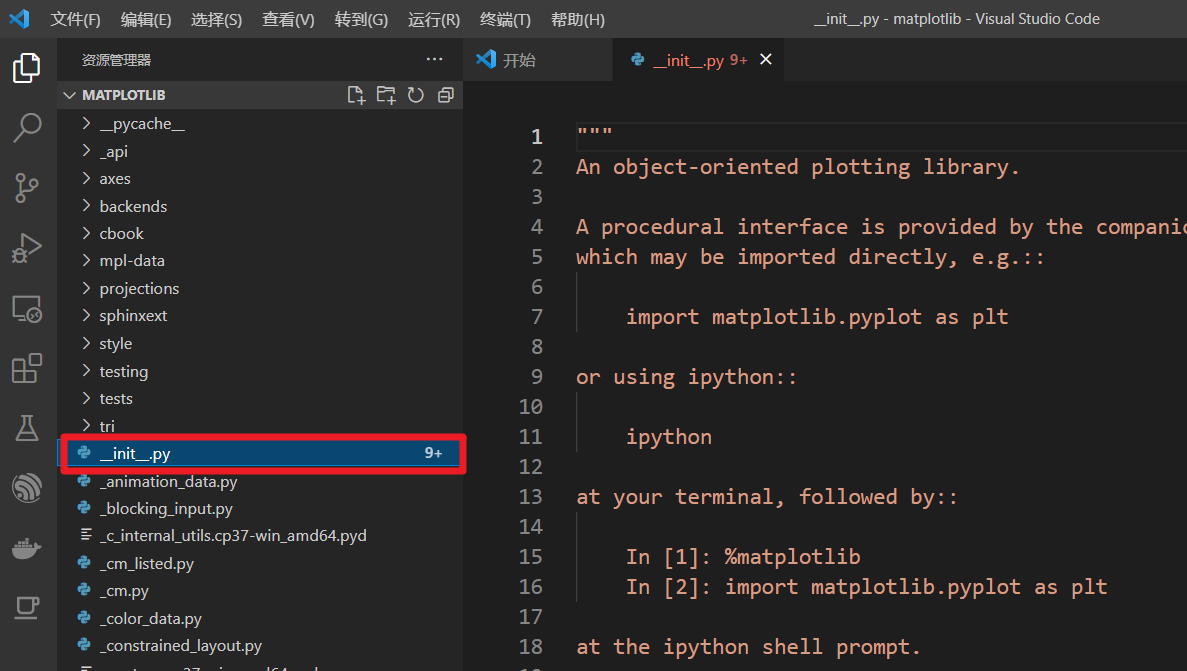Open the 编辑(E) menu
The width and height of the screenshot is (1187, 671).
click(145, 20)
